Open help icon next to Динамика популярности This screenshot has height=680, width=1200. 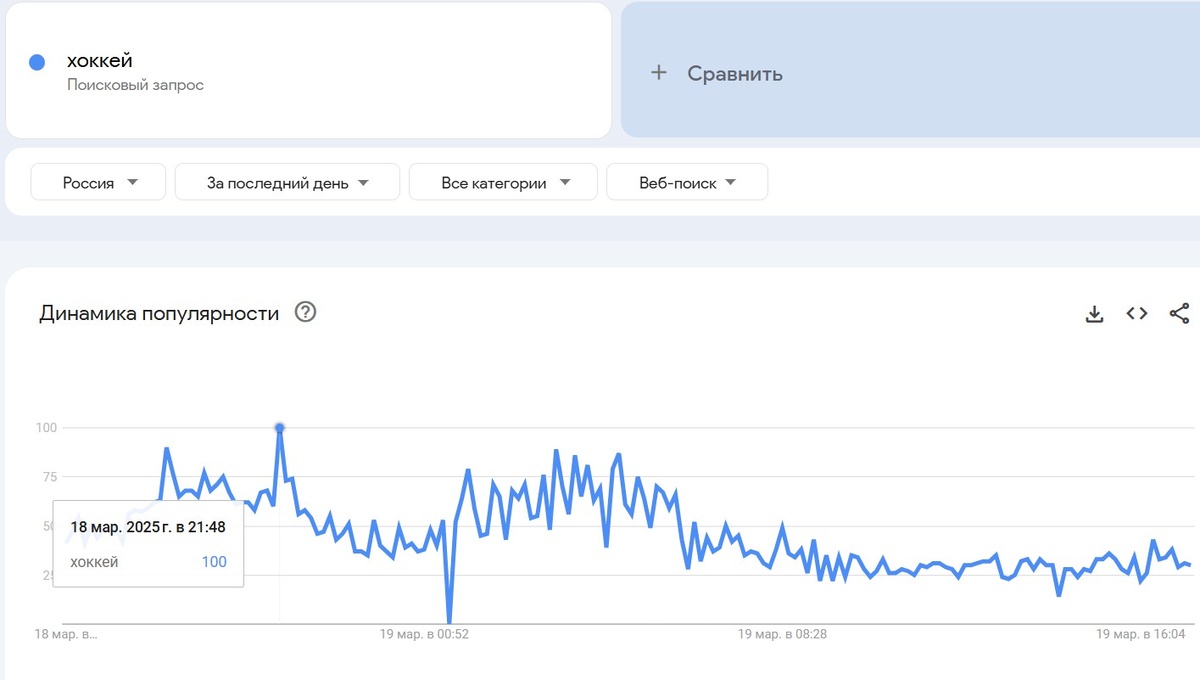305,312
